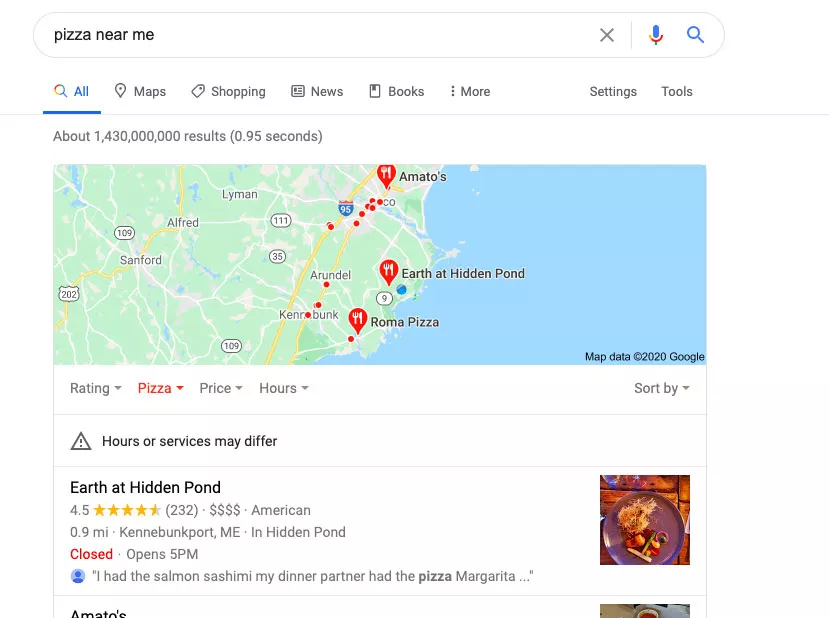Switch to the Shopping tab

click(228, 91)
